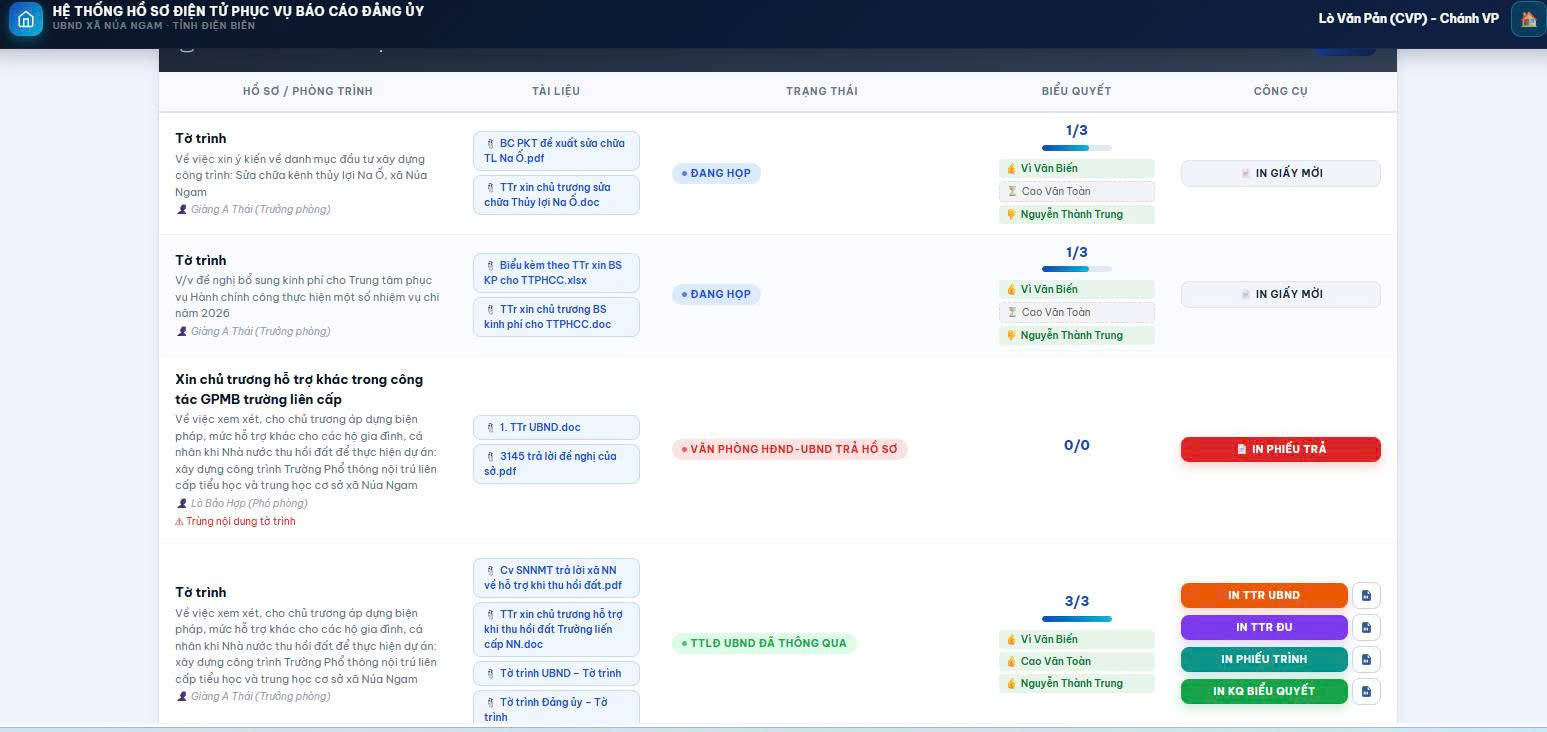
Task: Click the file icon beside IN TTR ĐU
Action: click(1366, 628)
